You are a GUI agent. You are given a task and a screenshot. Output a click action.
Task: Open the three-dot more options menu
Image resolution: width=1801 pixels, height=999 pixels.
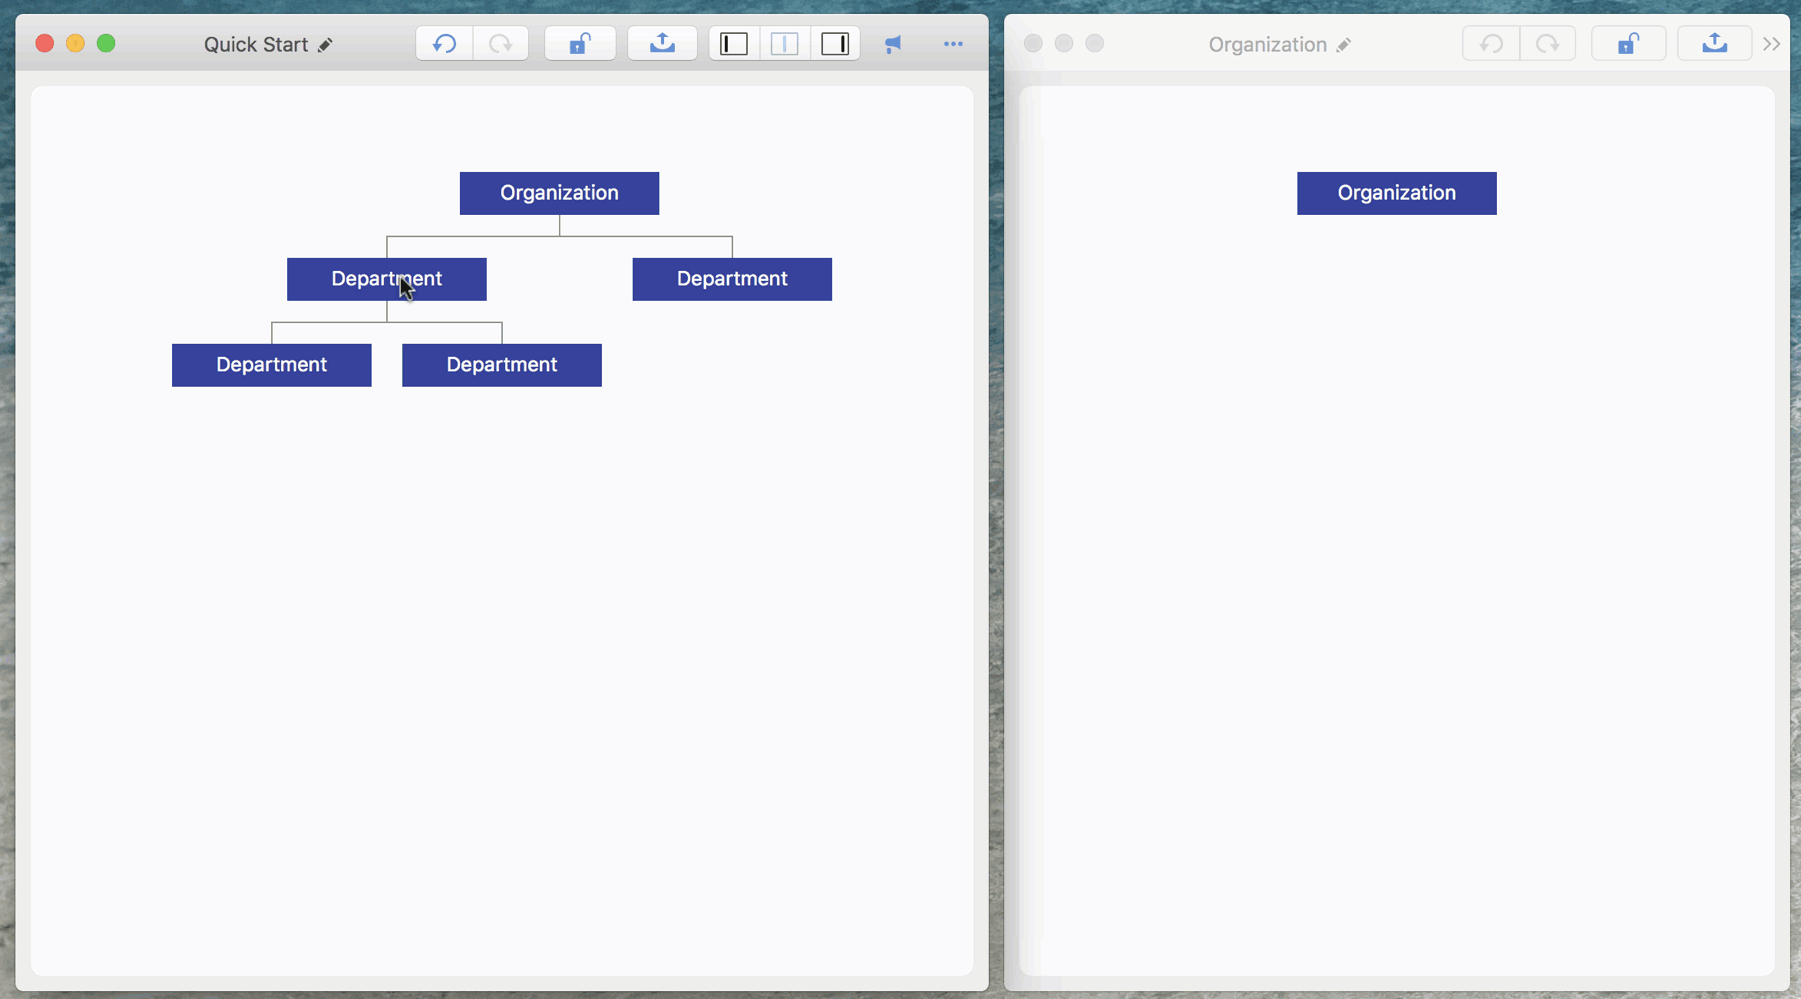coord(953,44)
